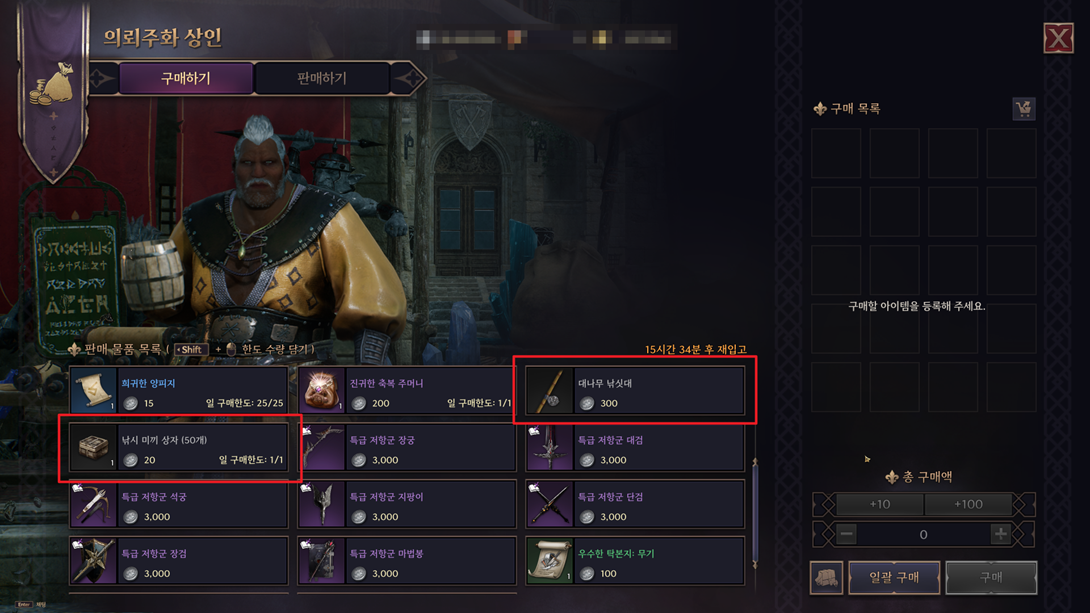This screenshot has height=613, width=1090.
Task: Increase quantity with the plus button
Action: [1000, 534]
